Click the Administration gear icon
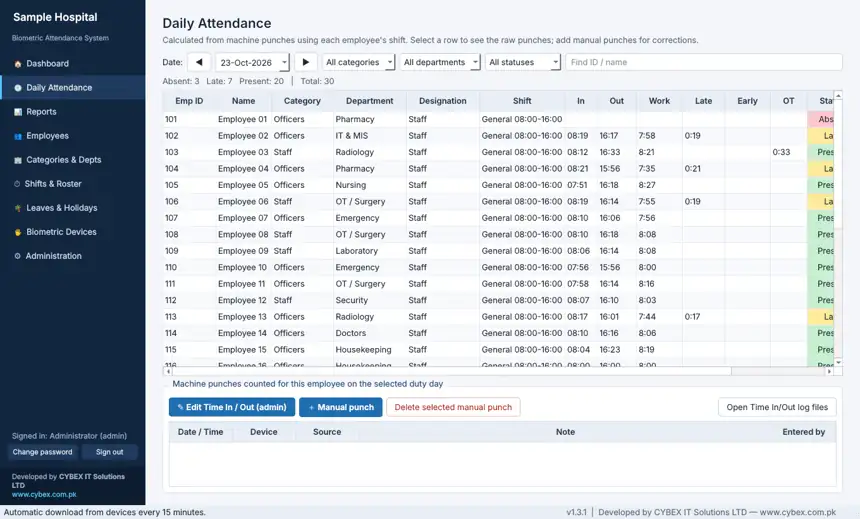 [x=18, y=256]
